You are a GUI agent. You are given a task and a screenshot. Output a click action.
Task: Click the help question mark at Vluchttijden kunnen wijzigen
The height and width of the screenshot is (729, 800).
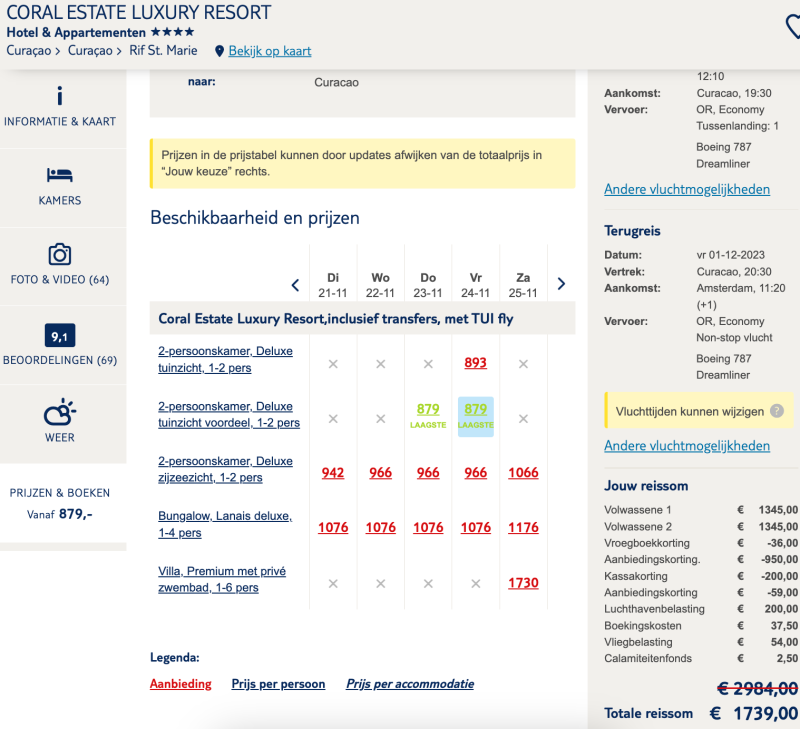tap(777, 411)
